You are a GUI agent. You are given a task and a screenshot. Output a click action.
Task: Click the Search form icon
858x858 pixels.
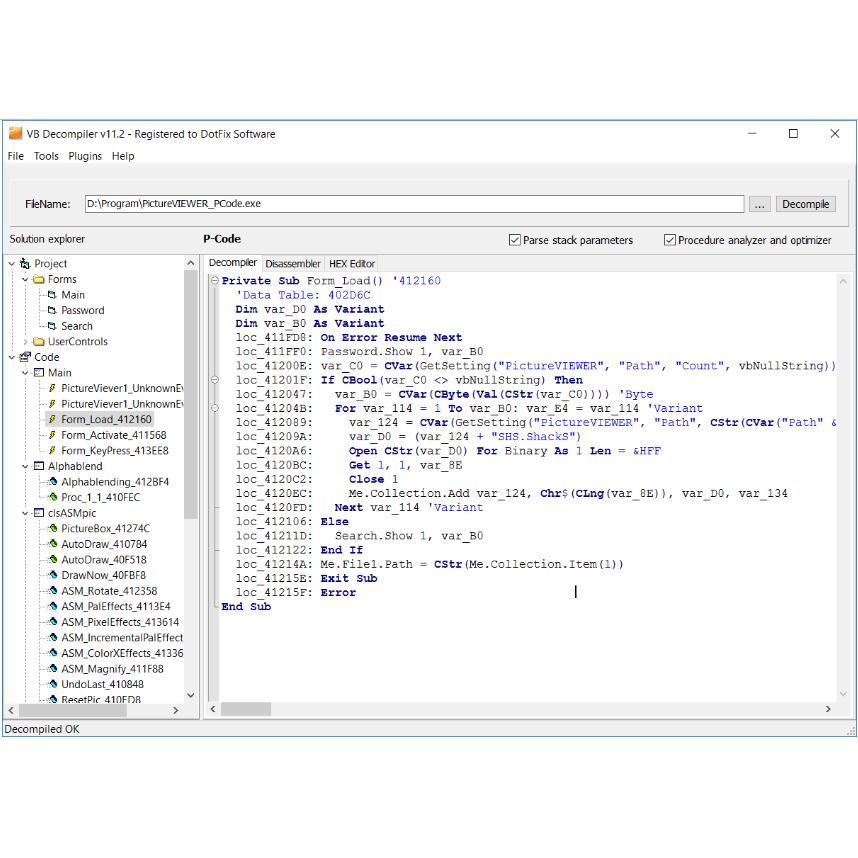[52, 326]
